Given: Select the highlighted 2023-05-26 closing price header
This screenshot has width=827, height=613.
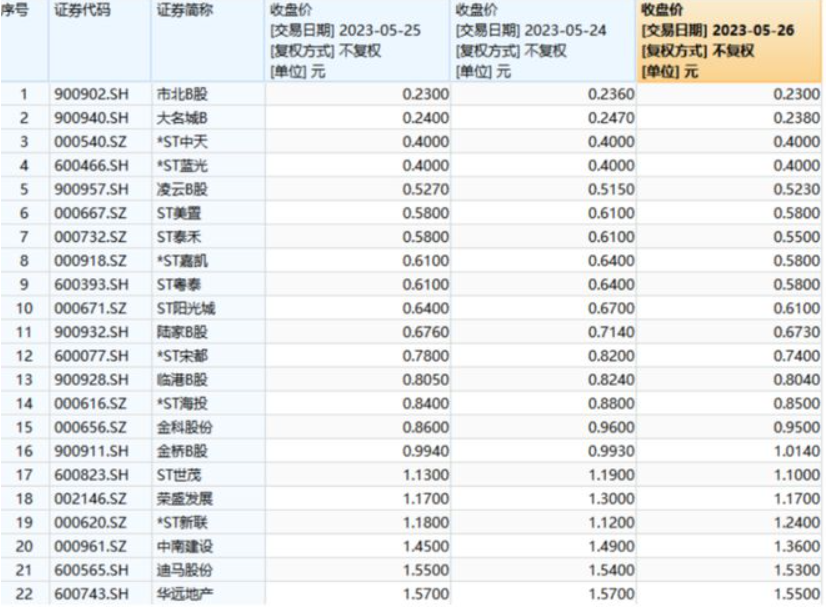Looking at the screenshot, I should (x=729, y=41).
